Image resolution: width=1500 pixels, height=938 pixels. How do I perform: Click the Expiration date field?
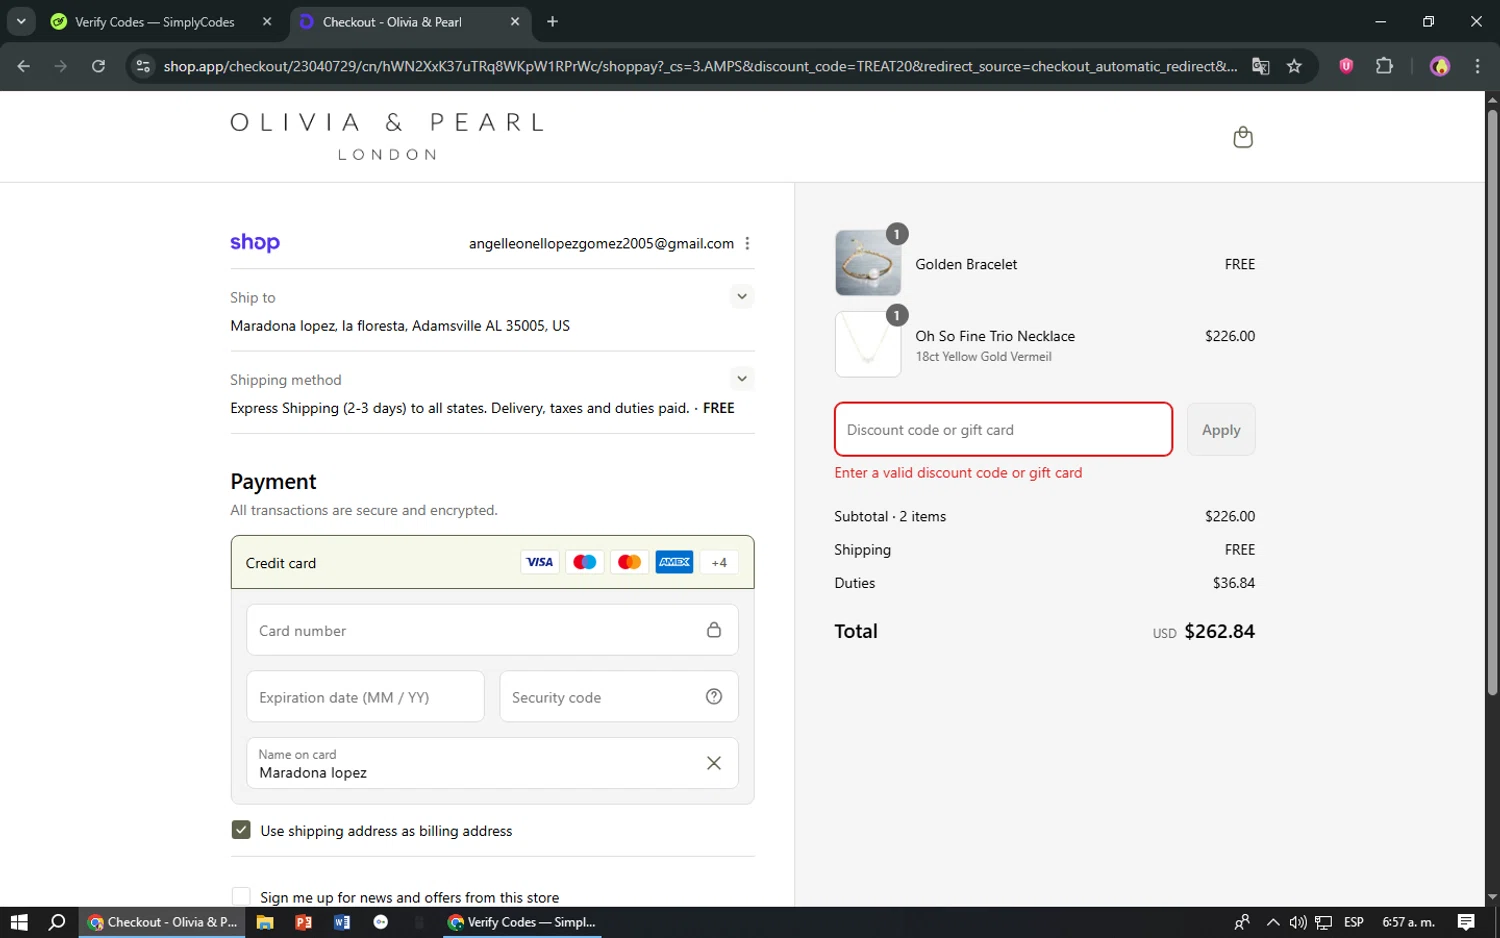pos(365,697)
